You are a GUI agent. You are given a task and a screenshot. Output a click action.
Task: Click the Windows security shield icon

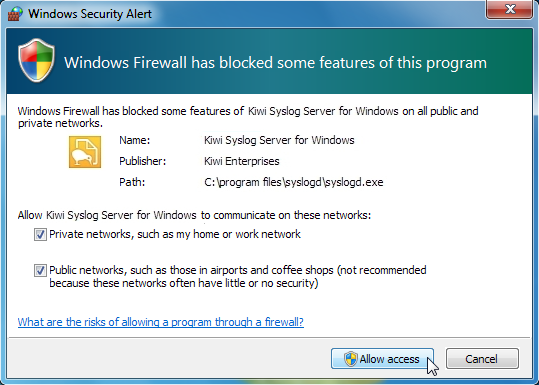[36, 60]
